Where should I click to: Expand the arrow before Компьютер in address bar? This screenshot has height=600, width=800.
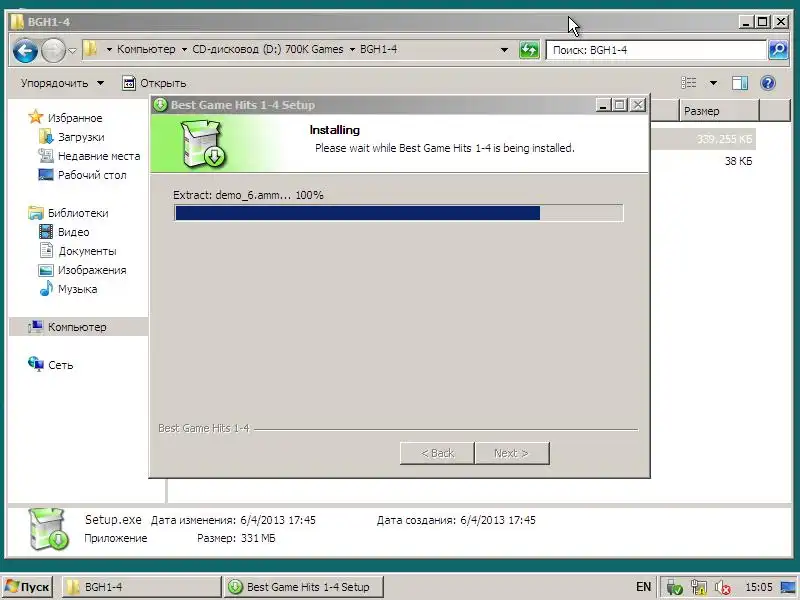coord(109,49)
